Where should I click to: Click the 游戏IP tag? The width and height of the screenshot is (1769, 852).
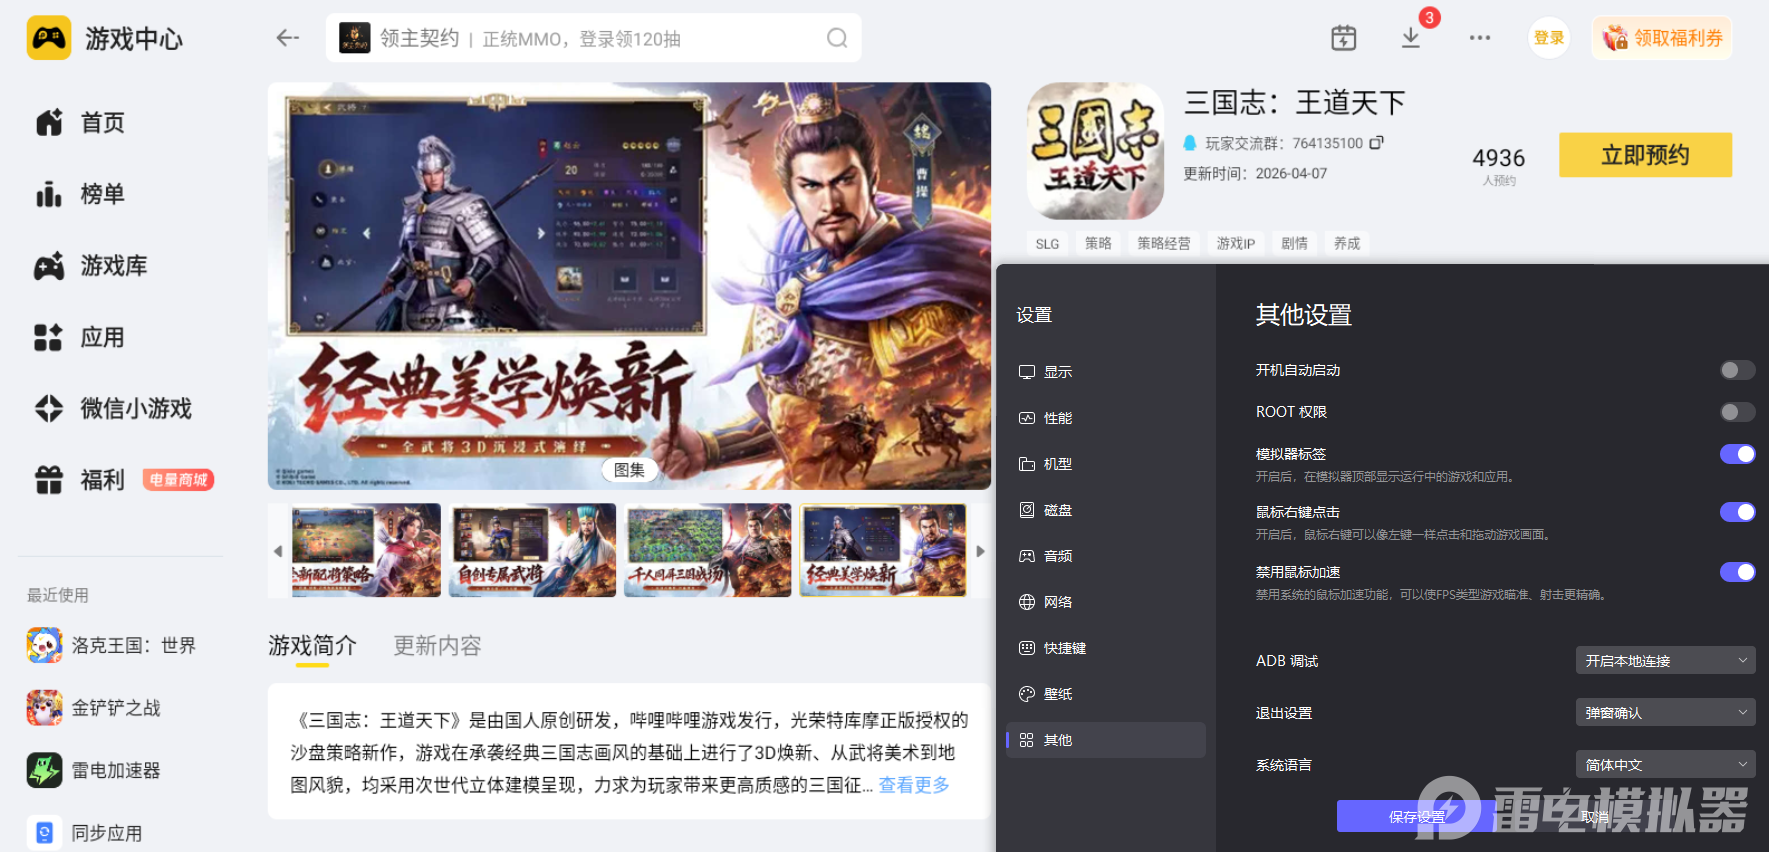click(x=1235, y=244)
